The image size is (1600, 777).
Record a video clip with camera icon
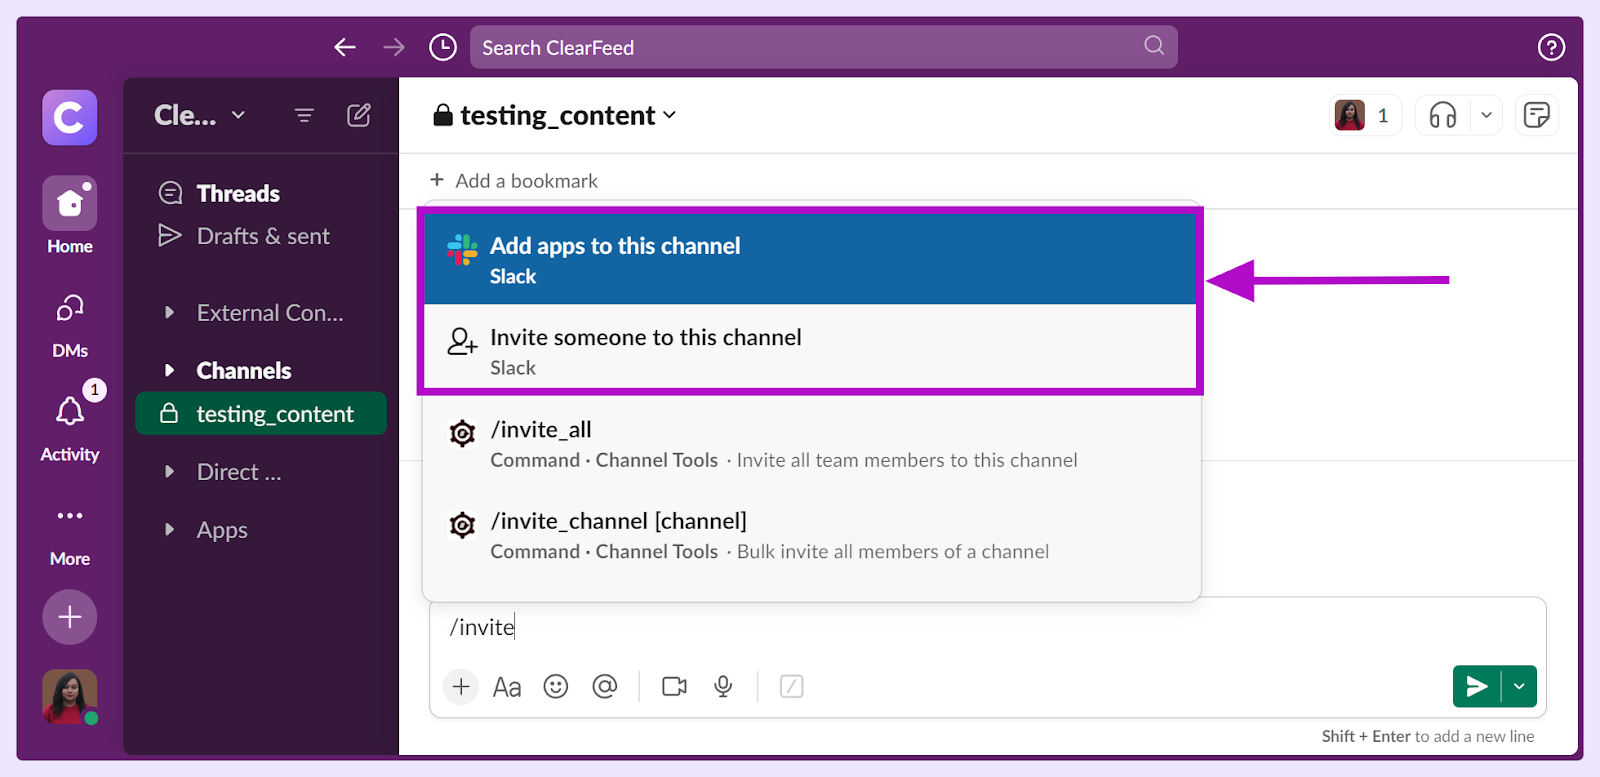[675, 686]
